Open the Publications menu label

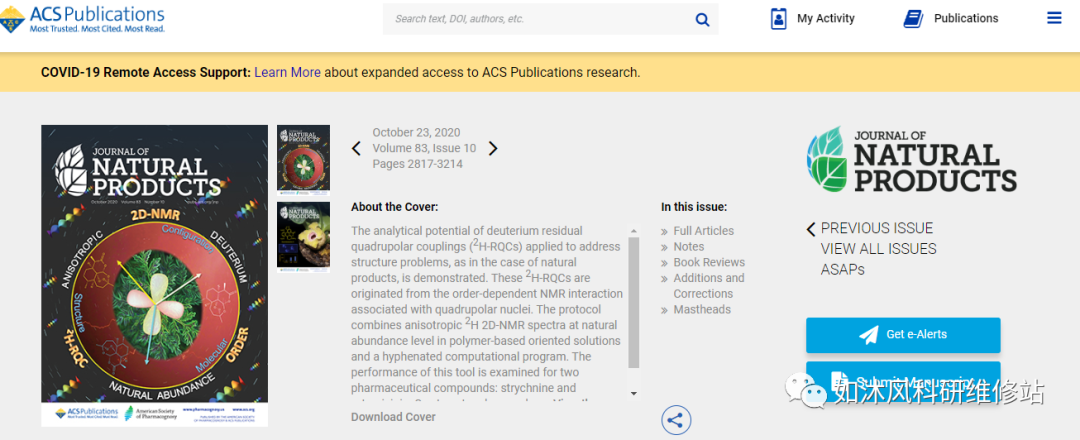click(966, 19)
